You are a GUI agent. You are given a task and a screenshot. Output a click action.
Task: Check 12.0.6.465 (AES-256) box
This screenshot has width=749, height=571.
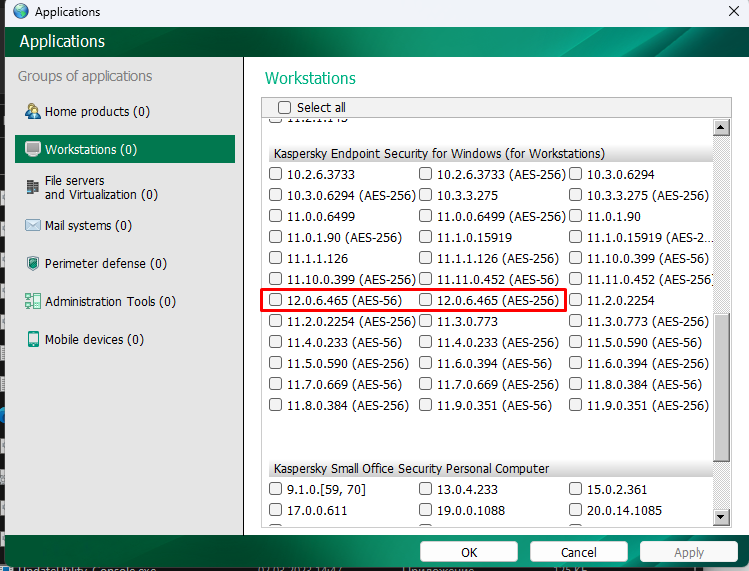(425, 300)
